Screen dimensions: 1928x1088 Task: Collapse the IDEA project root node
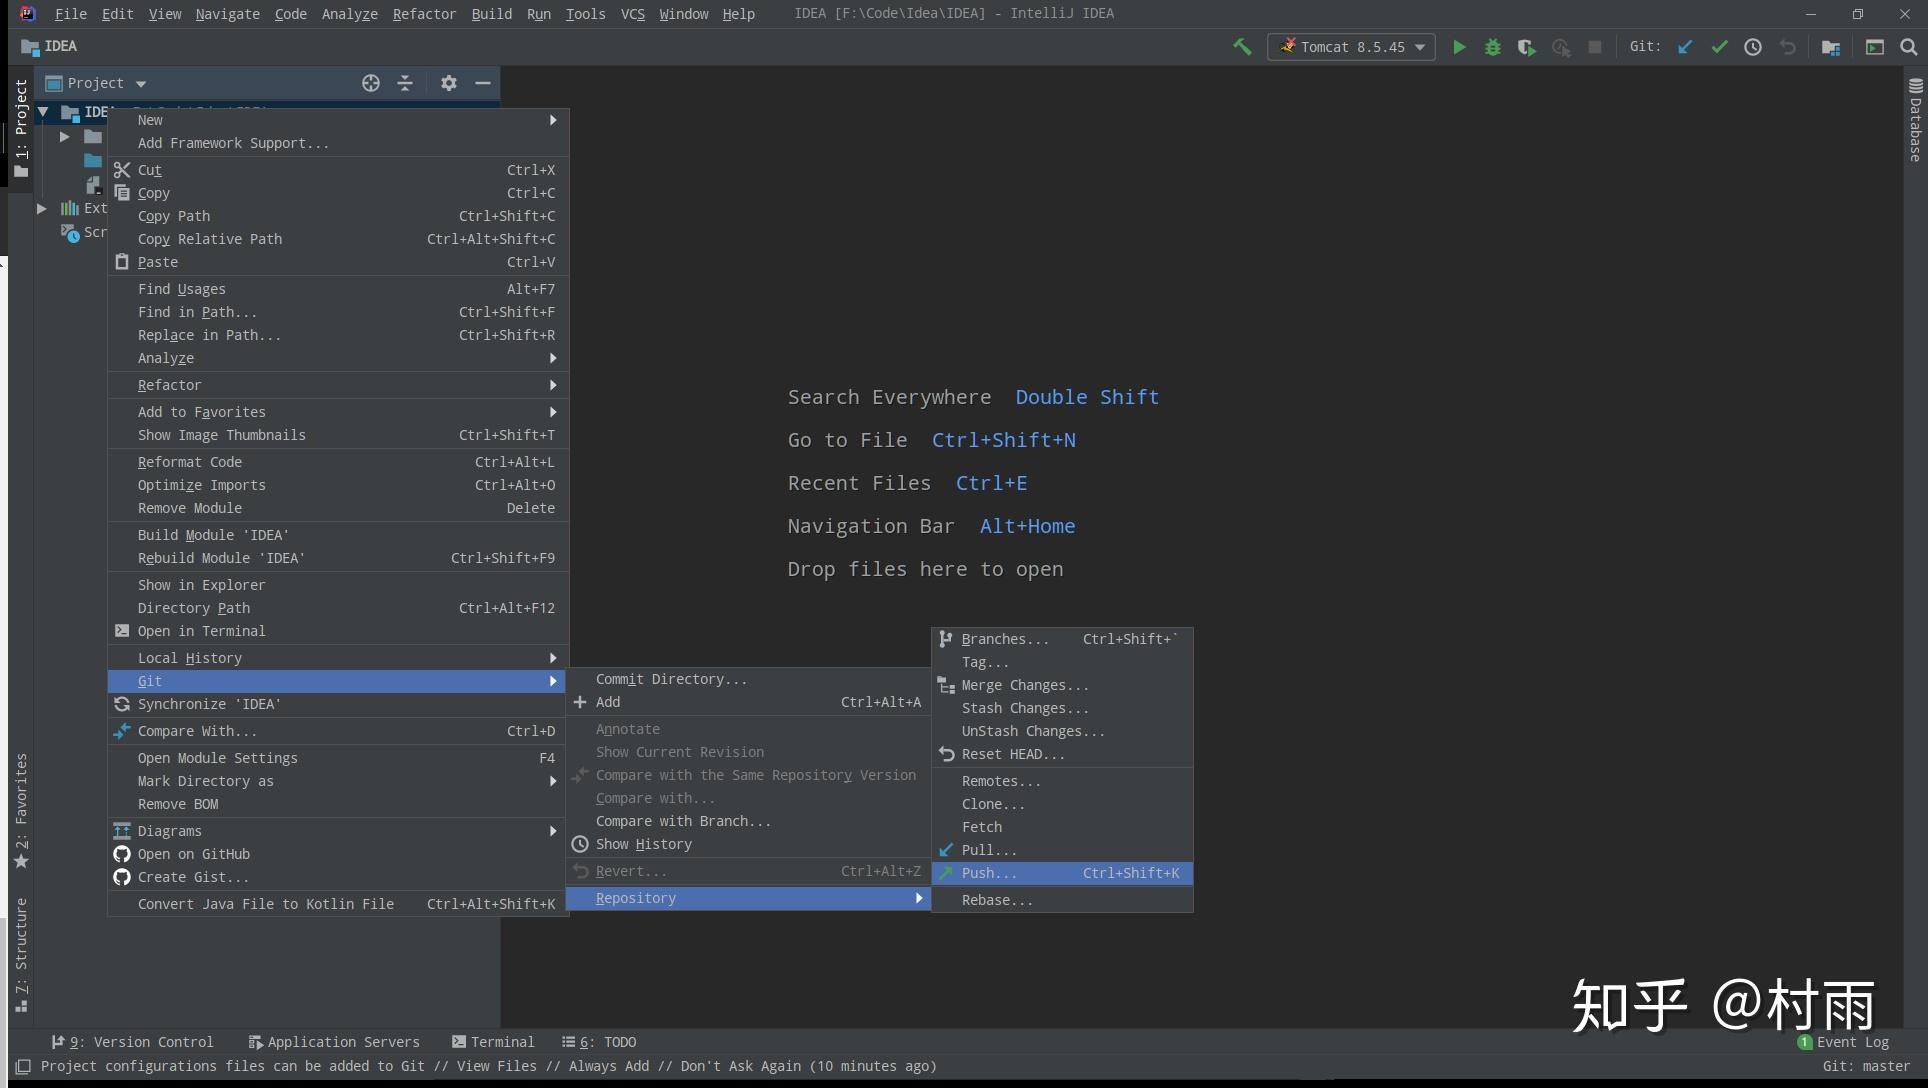coord(42,111)
